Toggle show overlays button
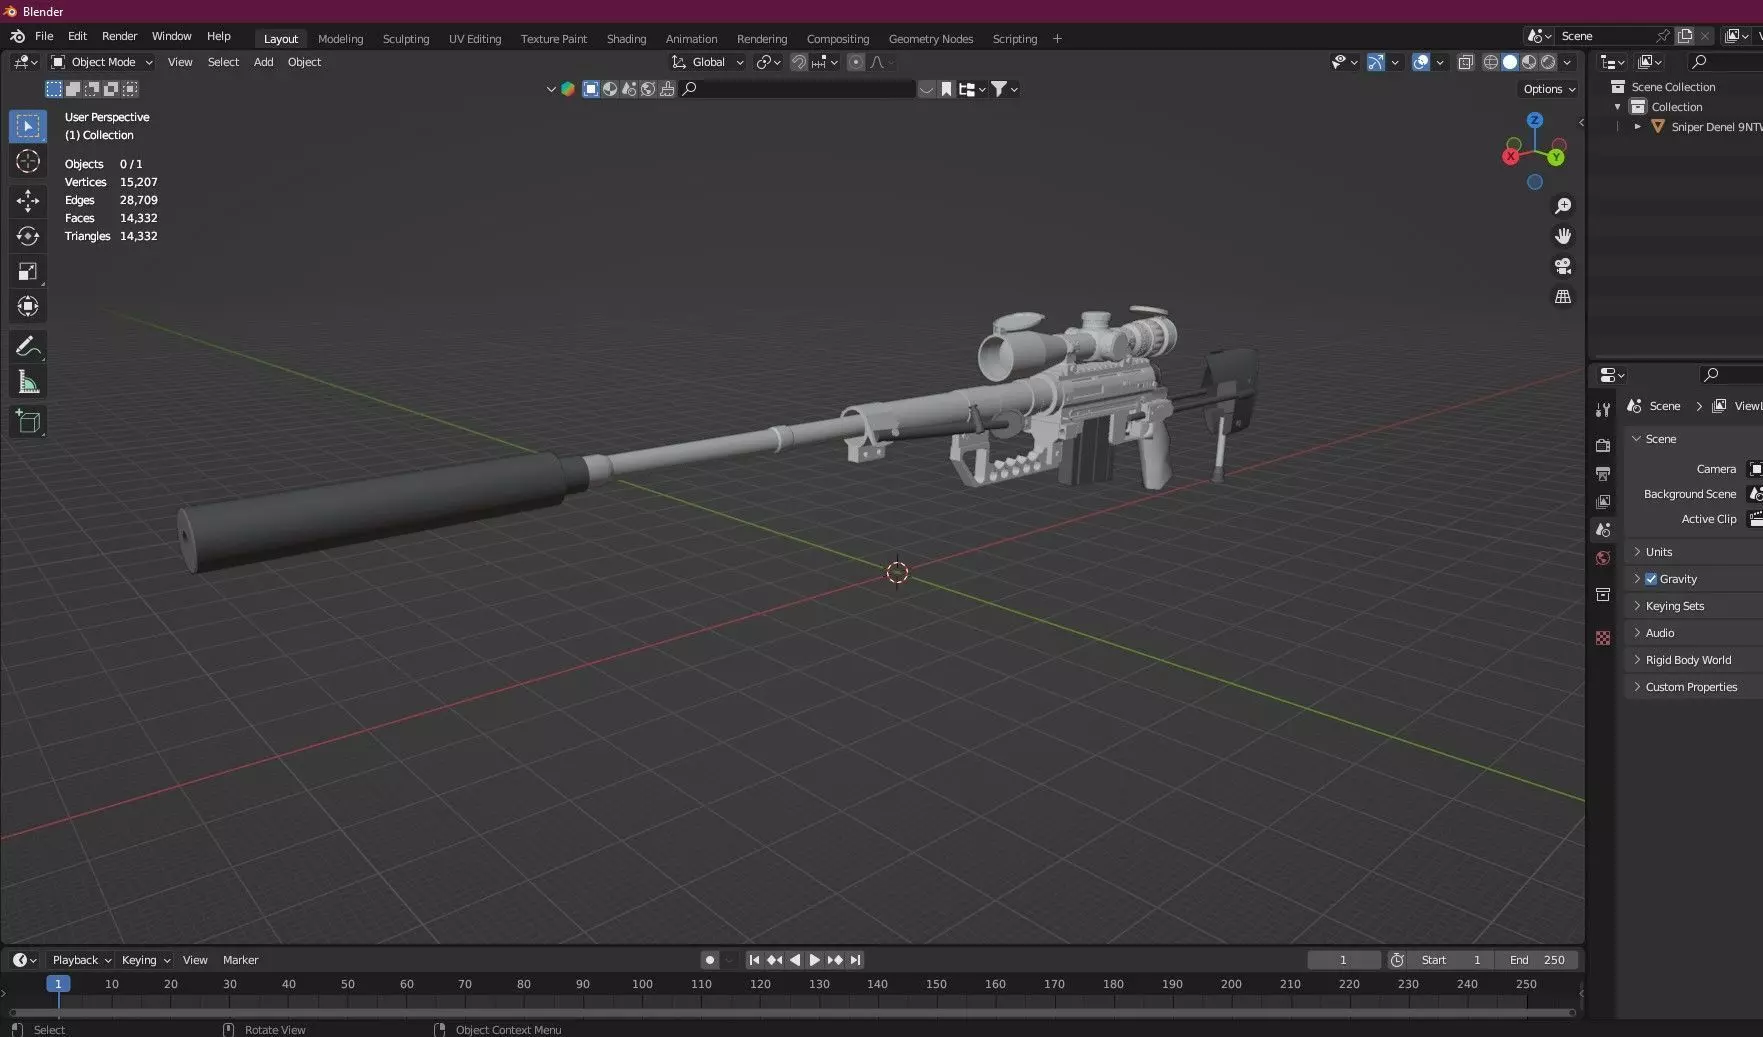This screenshot has width=1763, height=1037. click(1421, 62)
